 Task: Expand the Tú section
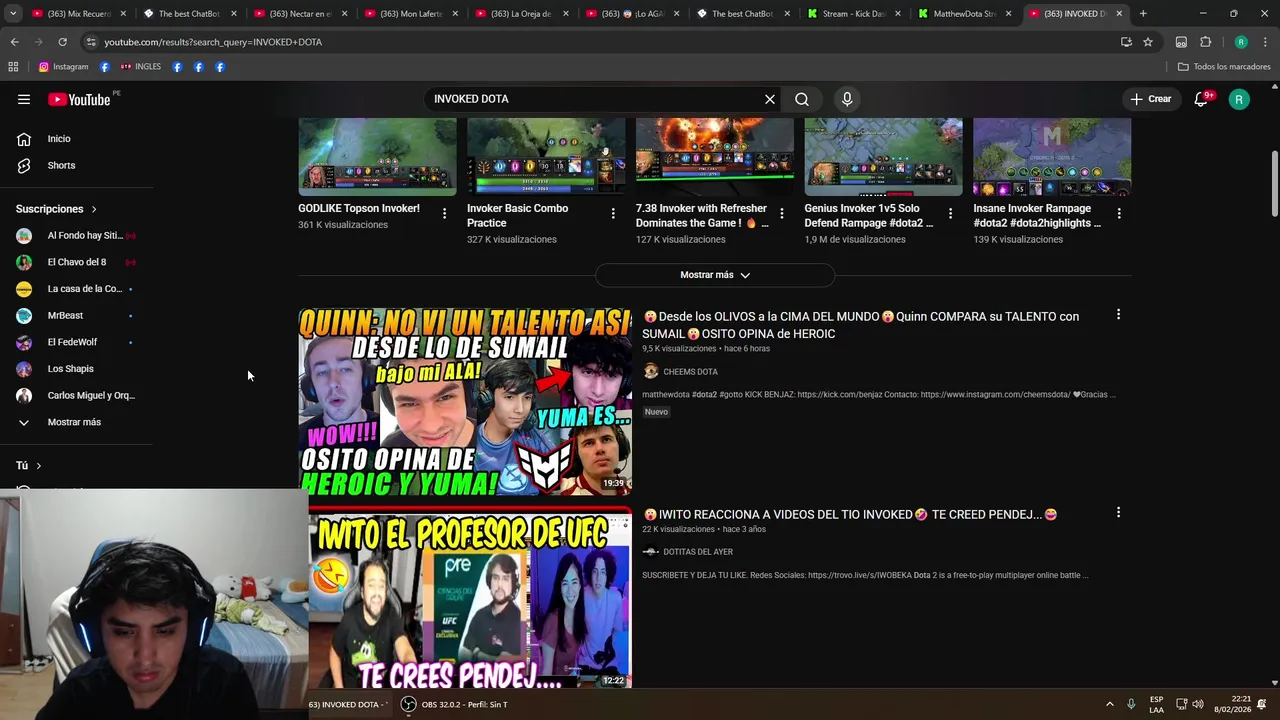[29, 466]
